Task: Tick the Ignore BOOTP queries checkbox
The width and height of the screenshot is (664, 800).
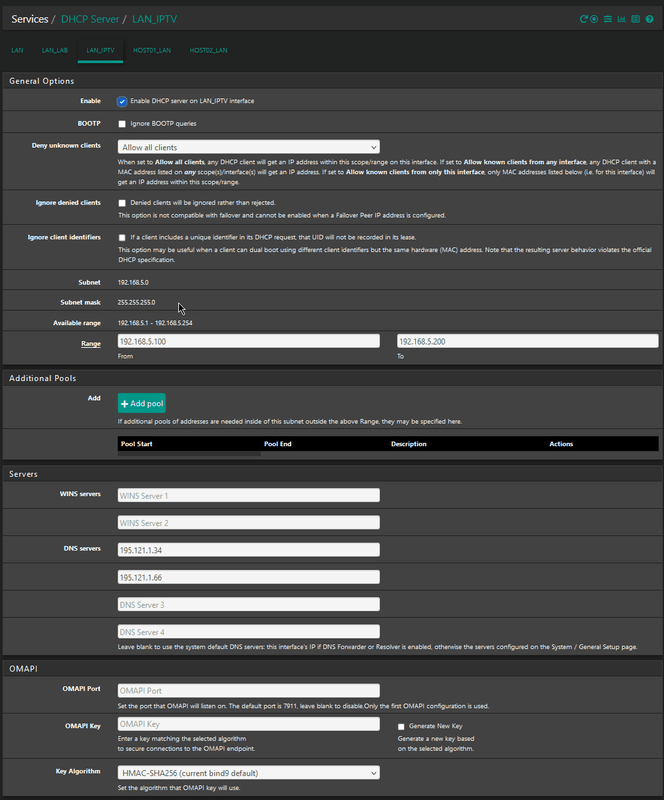Action: pos(122,124)
